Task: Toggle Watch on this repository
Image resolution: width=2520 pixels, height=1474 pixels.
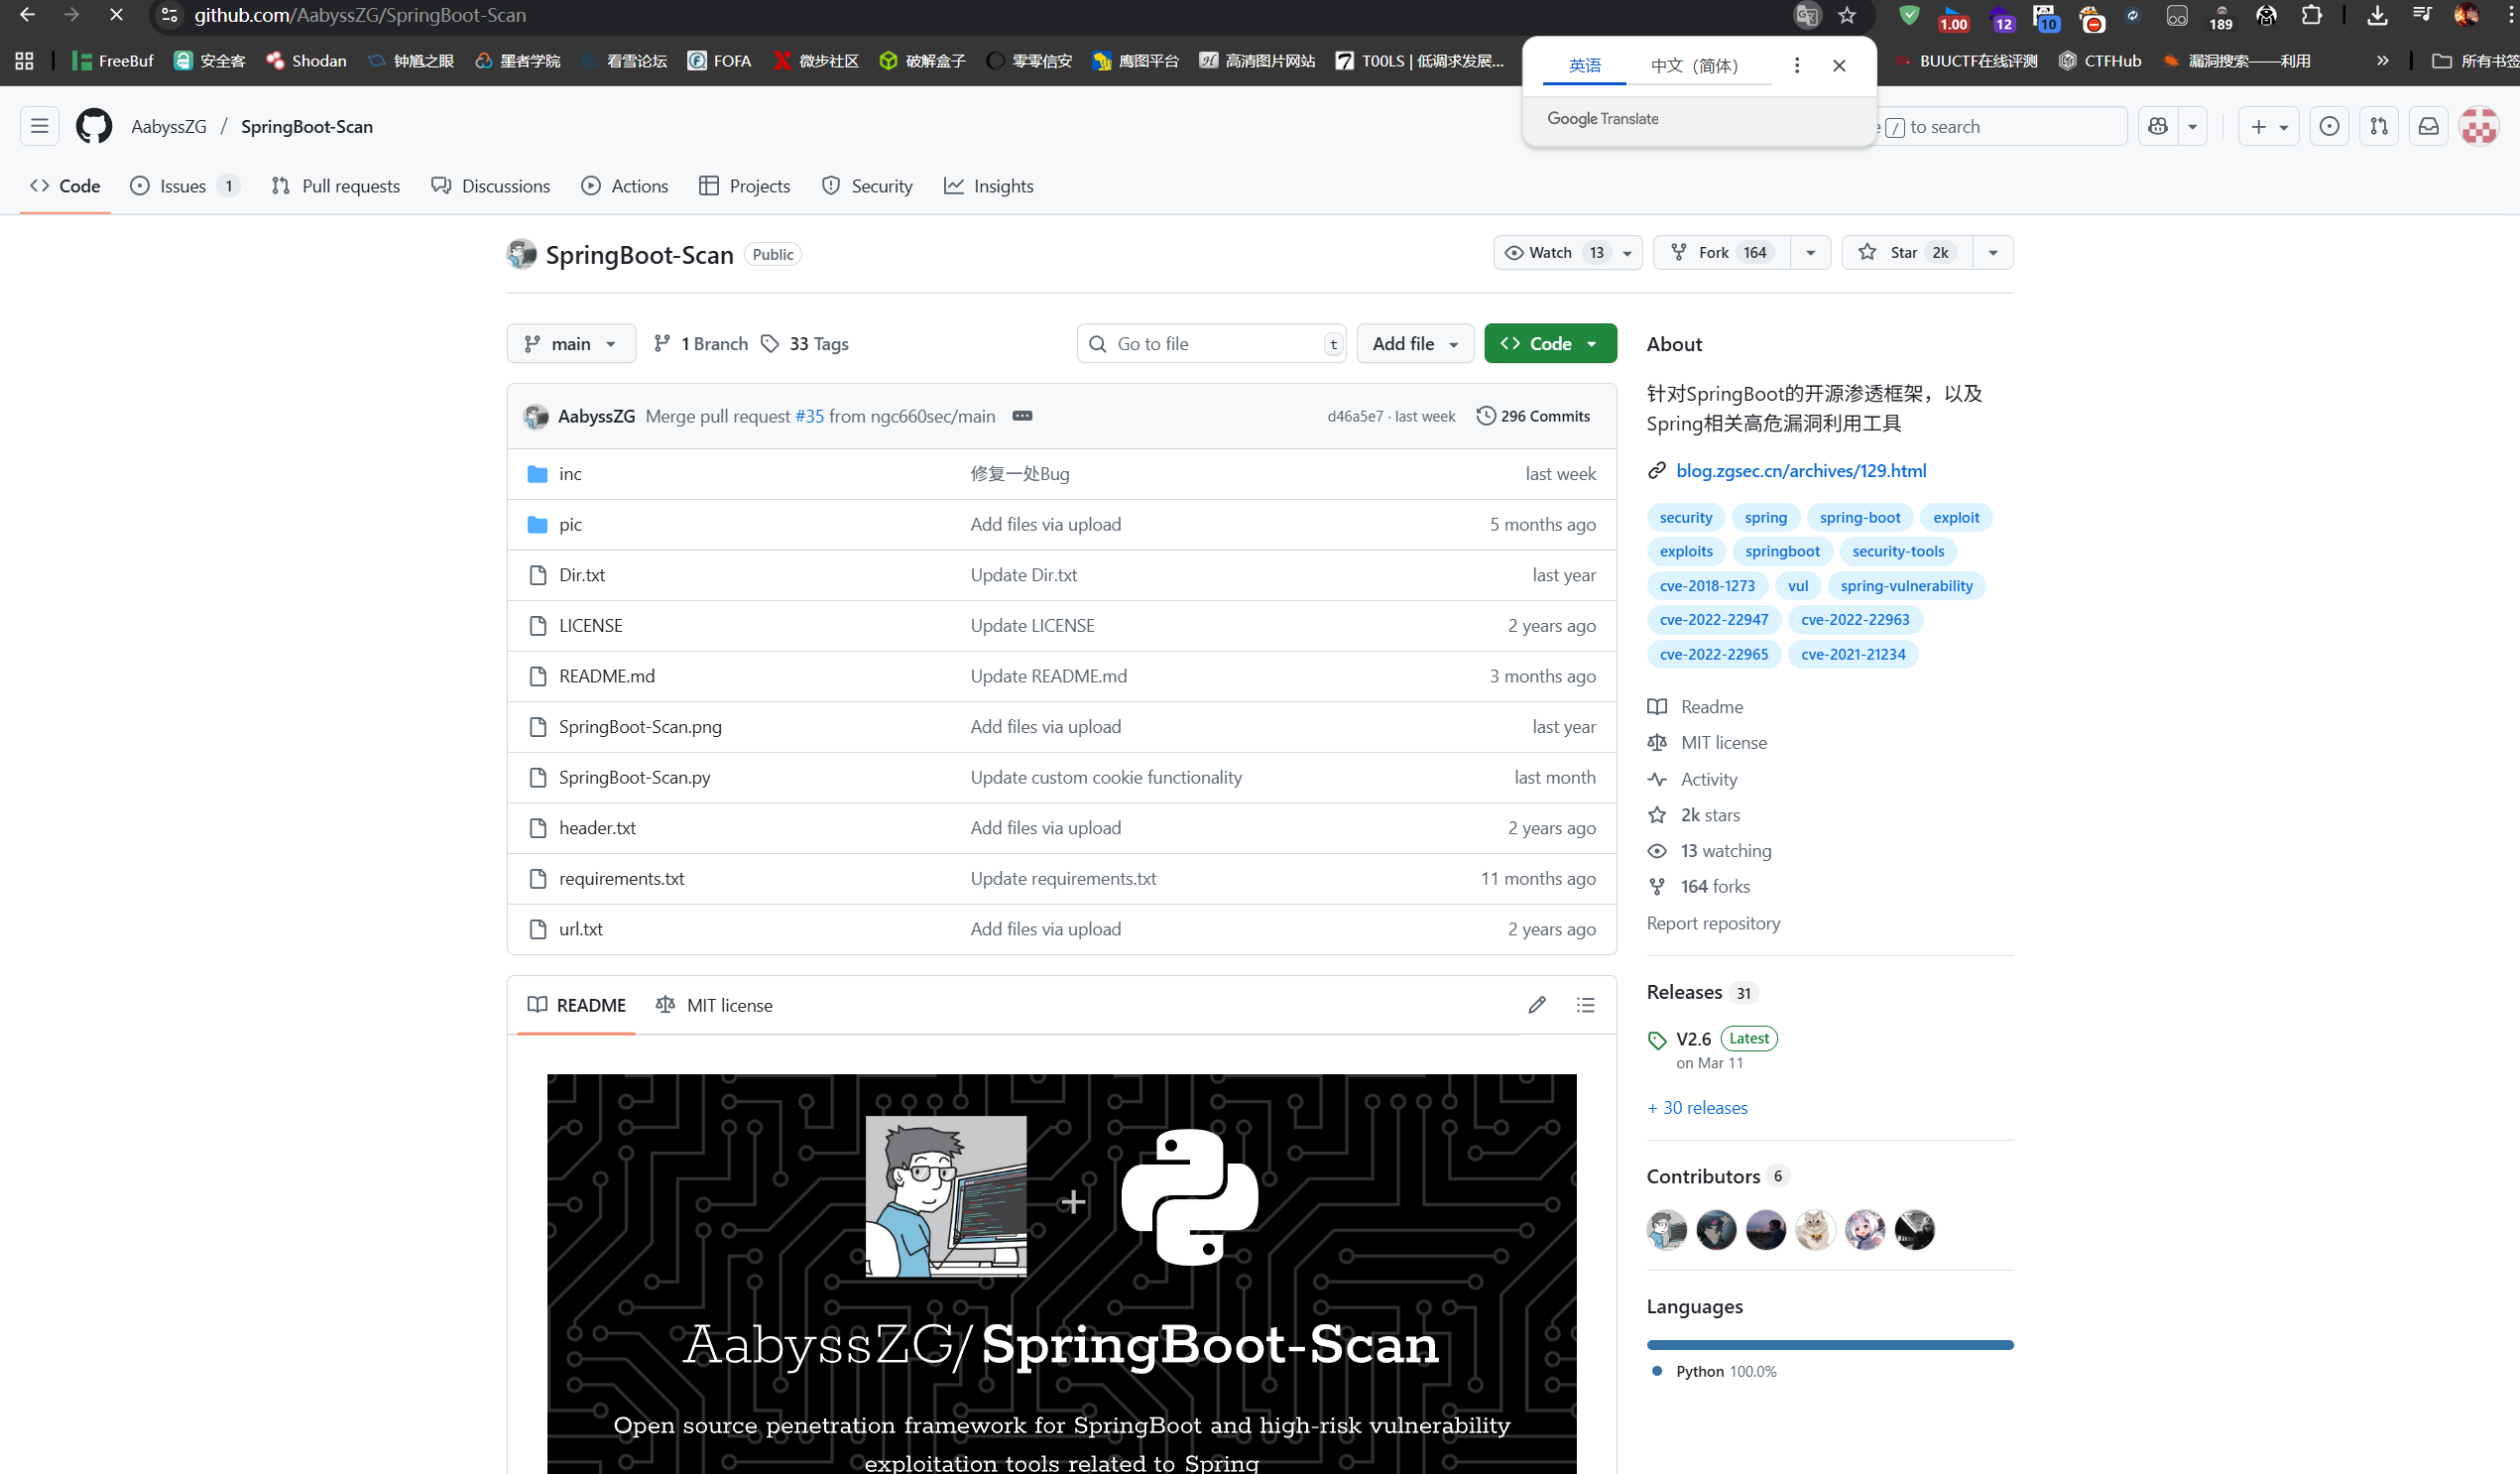Action: tap(1550, 253)
